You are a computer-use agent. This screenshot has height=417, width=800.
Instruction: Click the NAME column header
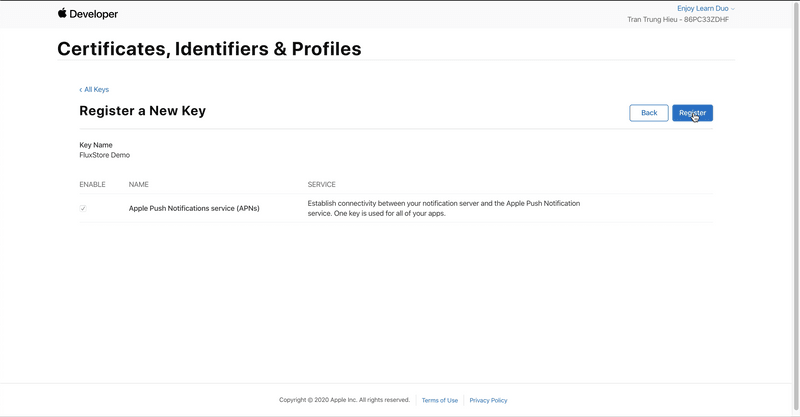pyautogui.click(x=139, y=184)
